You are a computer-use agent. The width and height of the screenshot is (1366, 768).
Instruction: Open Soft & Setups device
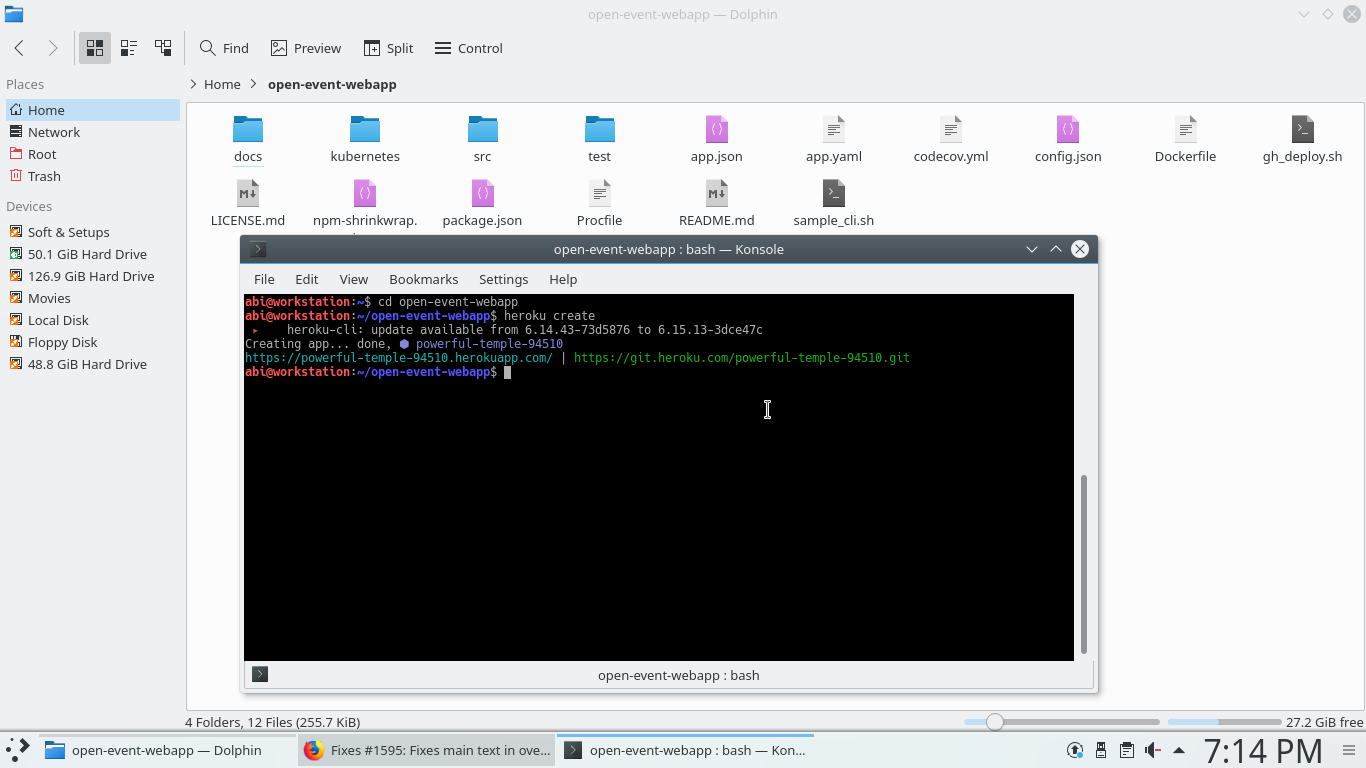(x=93, y=232)
